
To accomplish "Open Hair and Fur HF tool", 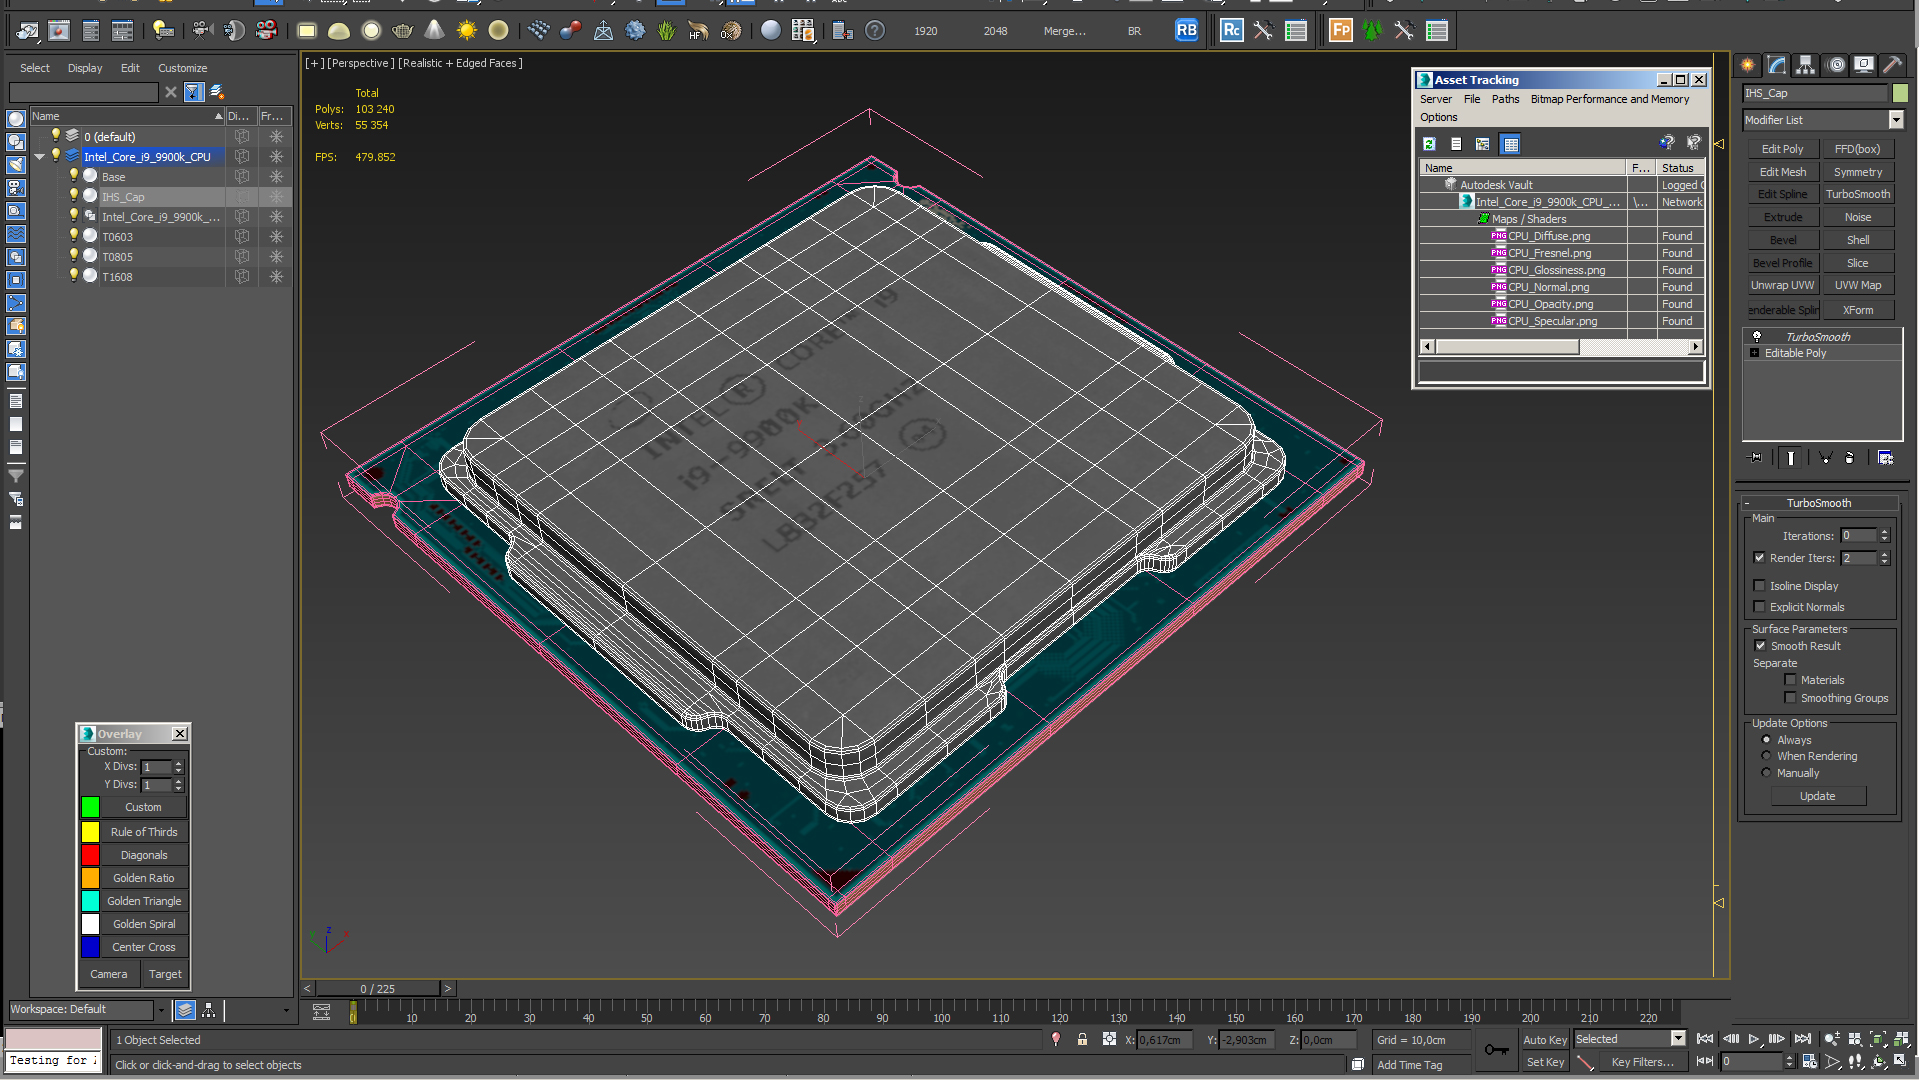I will (698, 31).
